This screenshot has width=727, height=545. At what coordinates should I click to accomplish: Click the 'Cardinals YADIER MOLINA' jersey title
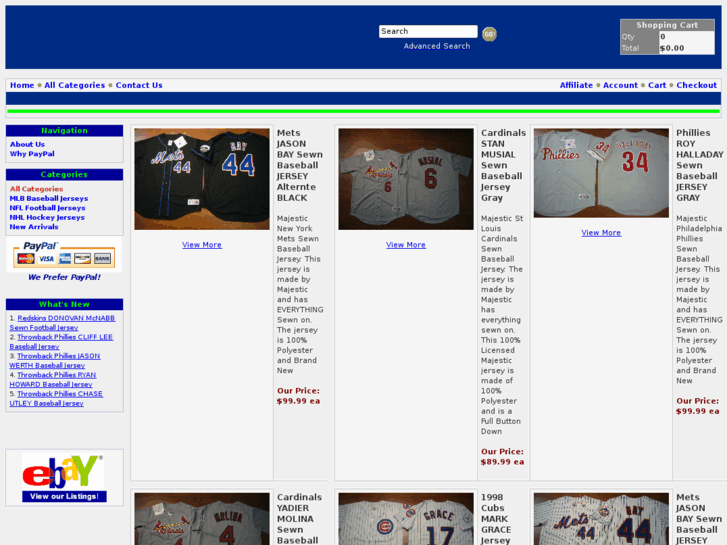tap(300, 519)
